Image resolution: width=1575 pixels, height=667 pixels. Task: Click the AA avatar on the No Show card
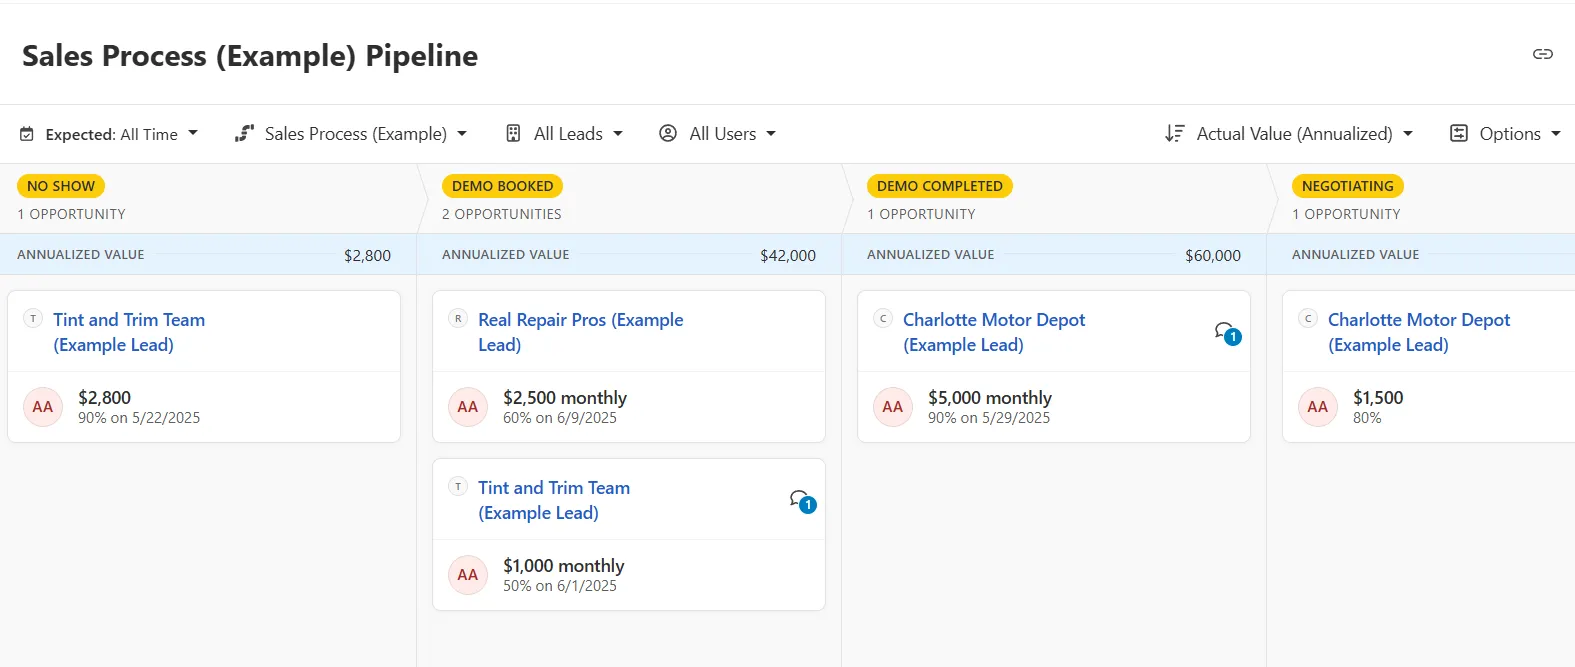(43, 407)
